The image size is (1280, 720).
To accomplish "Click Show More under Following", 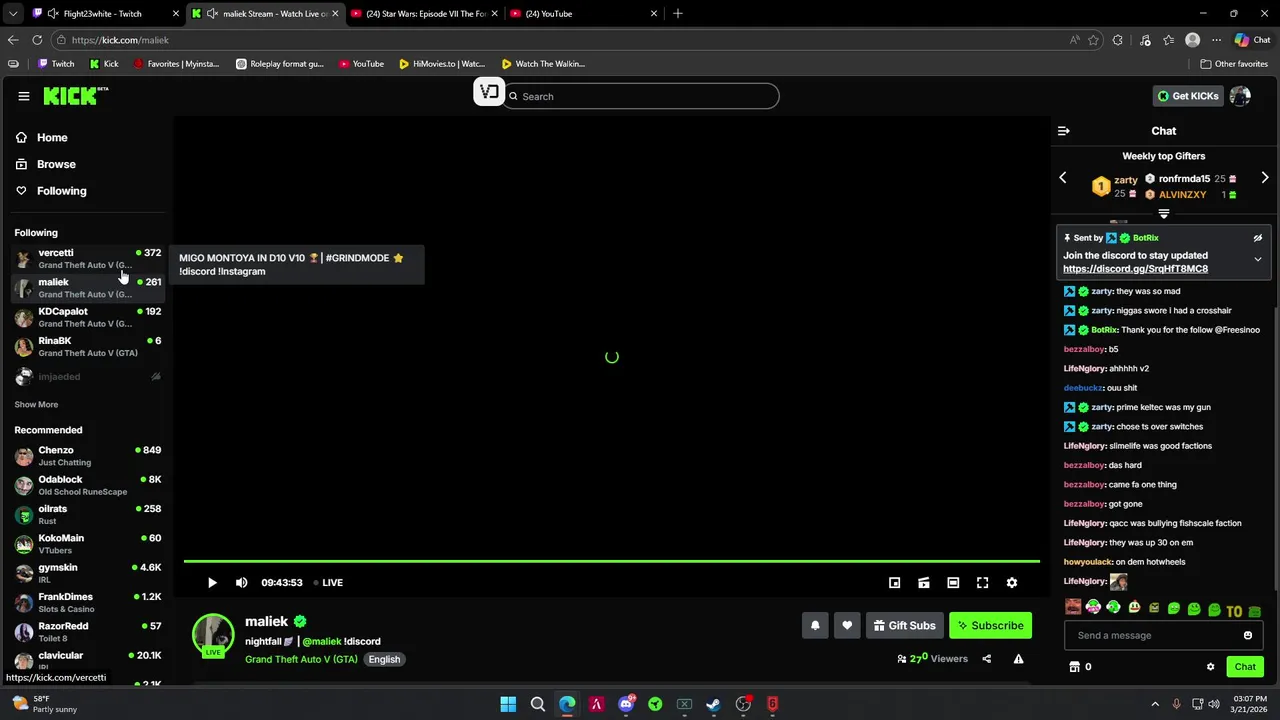I will click(36, 405).
